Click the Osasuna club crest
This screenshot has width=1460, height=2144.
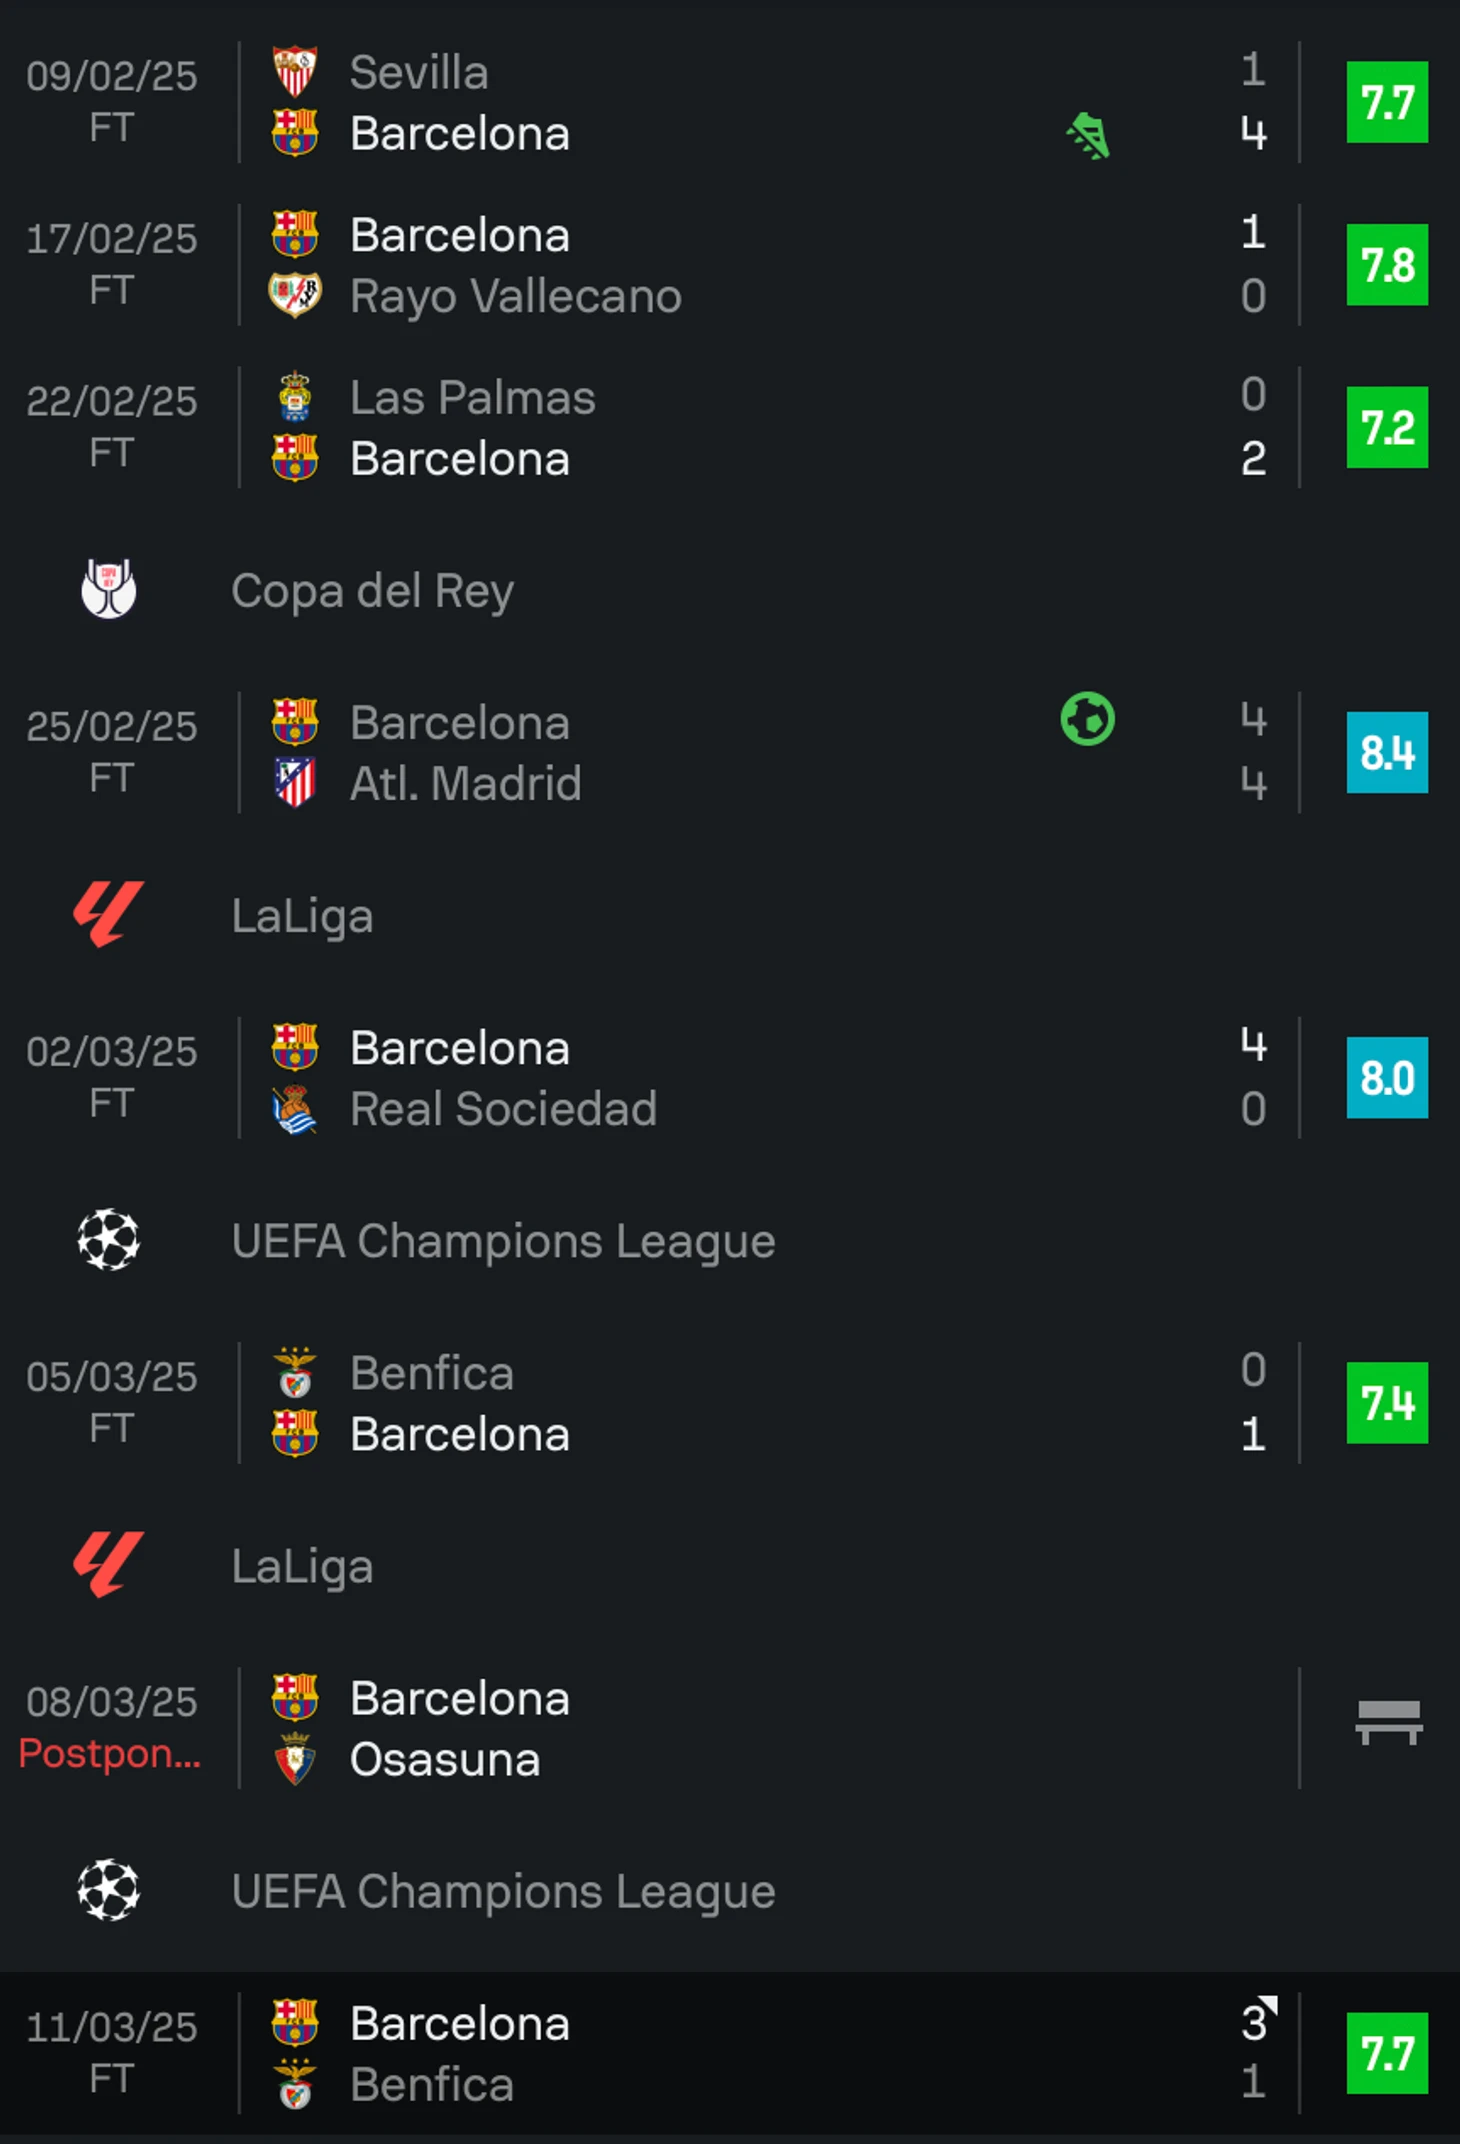pos(295,1759)
